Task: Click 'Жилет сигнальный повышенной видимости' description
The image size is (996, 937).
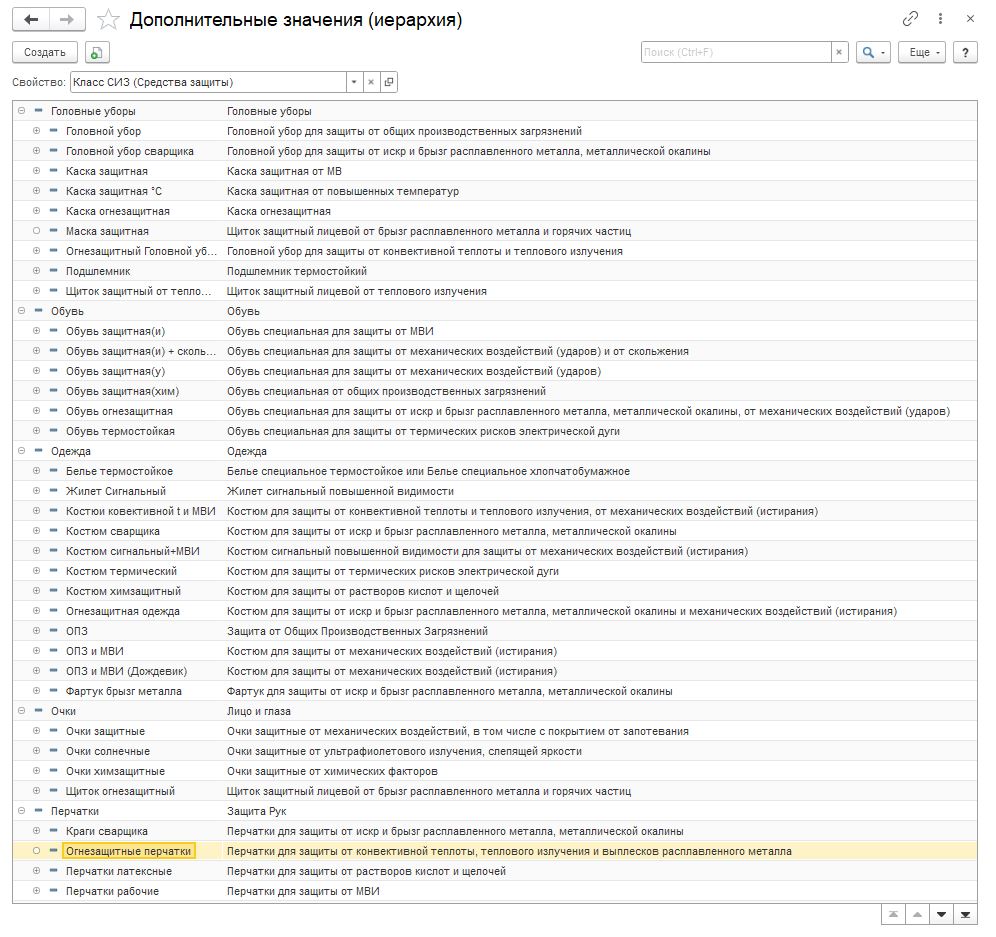Action: coord(340,491)
